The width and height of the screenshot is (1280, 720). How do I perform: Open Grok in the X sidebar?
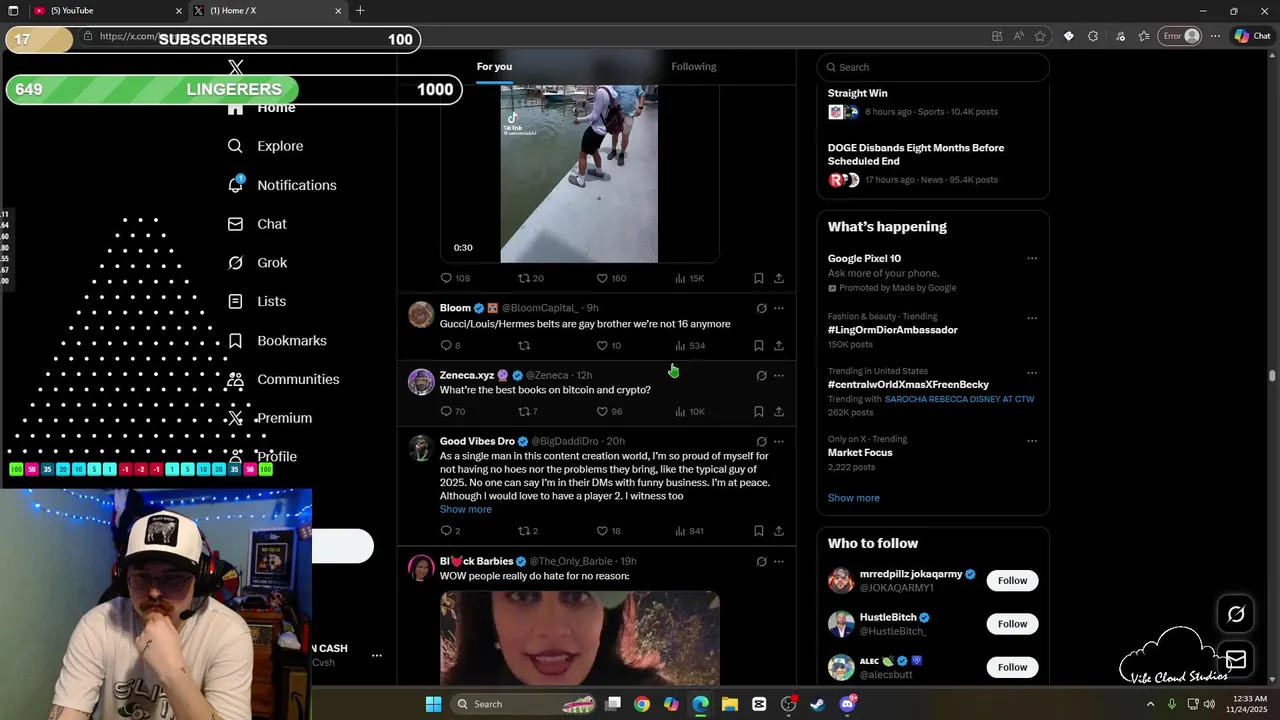pyautogui.click(x=258, y=263)
